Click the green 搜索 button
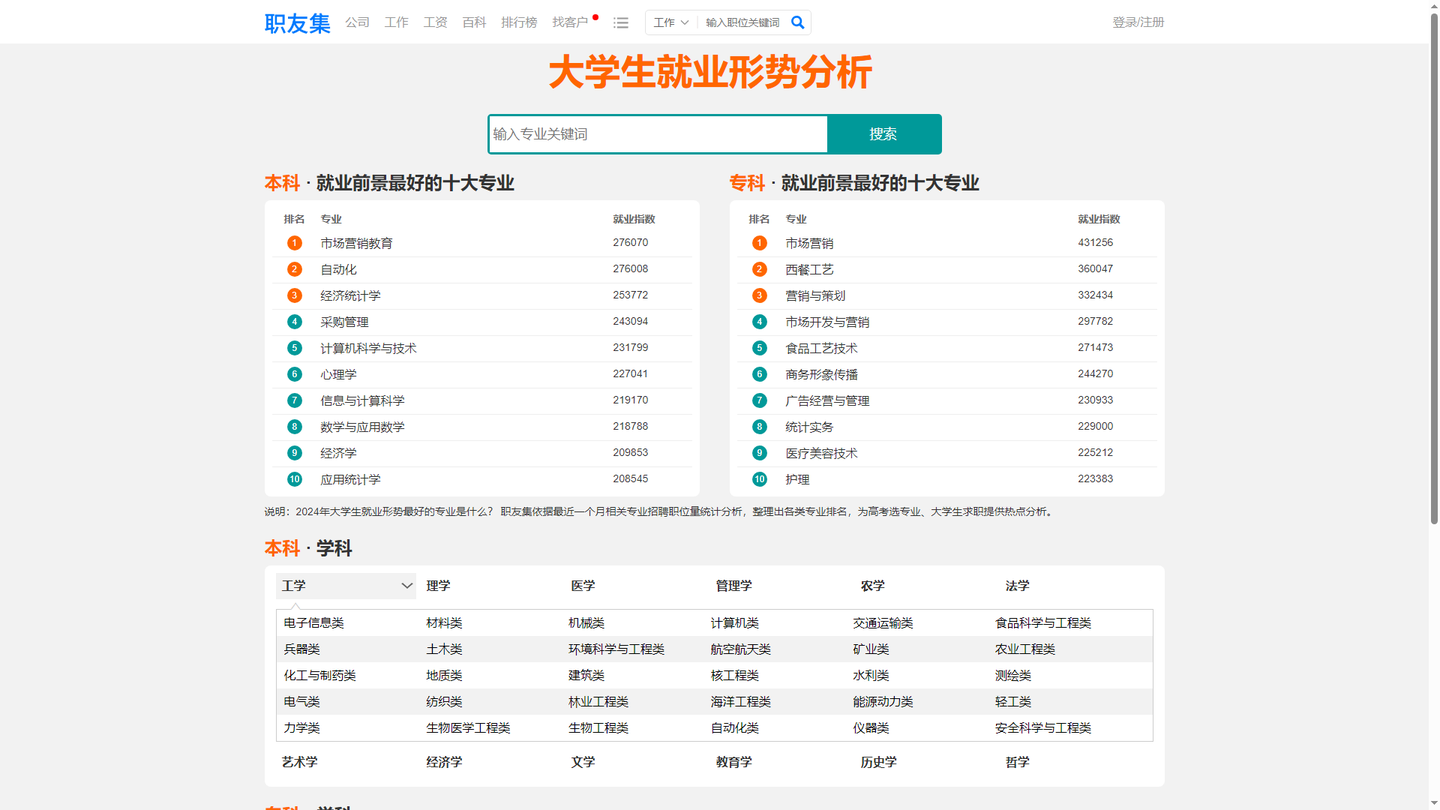 884,134
